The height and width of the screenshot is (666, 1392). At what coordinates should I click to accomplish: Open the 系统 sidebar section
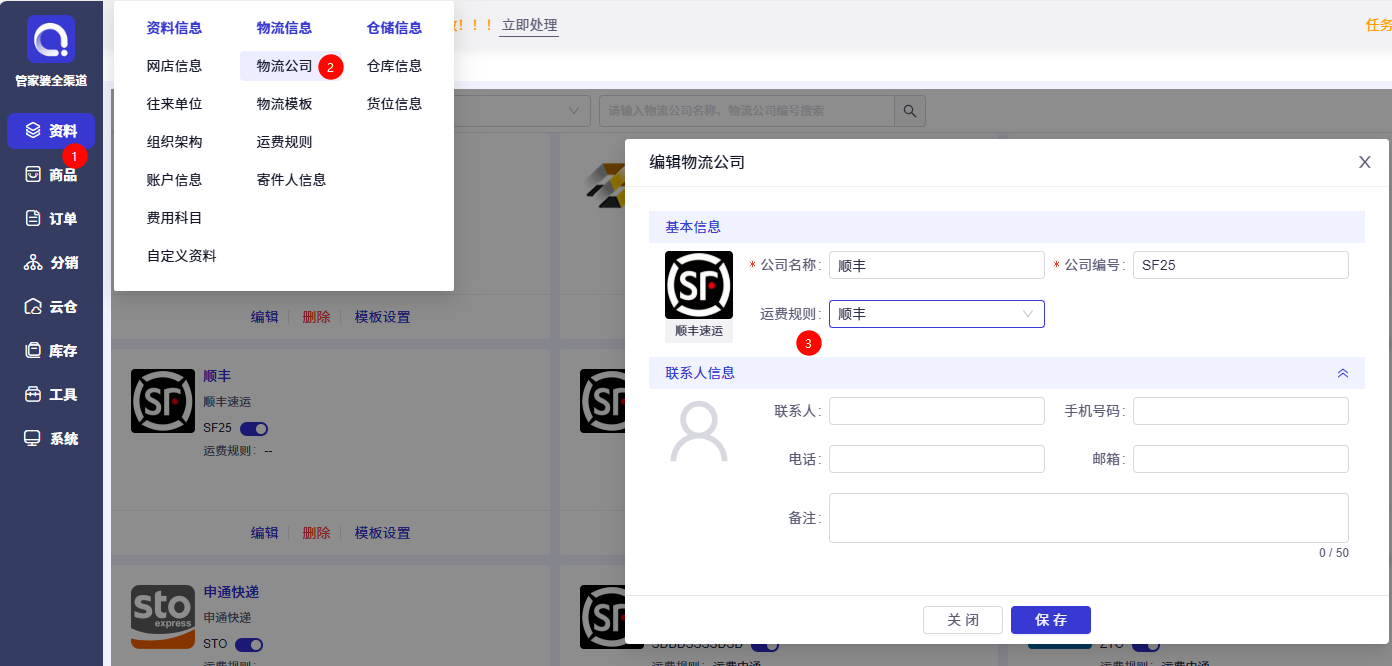click(x=51, y=439)
